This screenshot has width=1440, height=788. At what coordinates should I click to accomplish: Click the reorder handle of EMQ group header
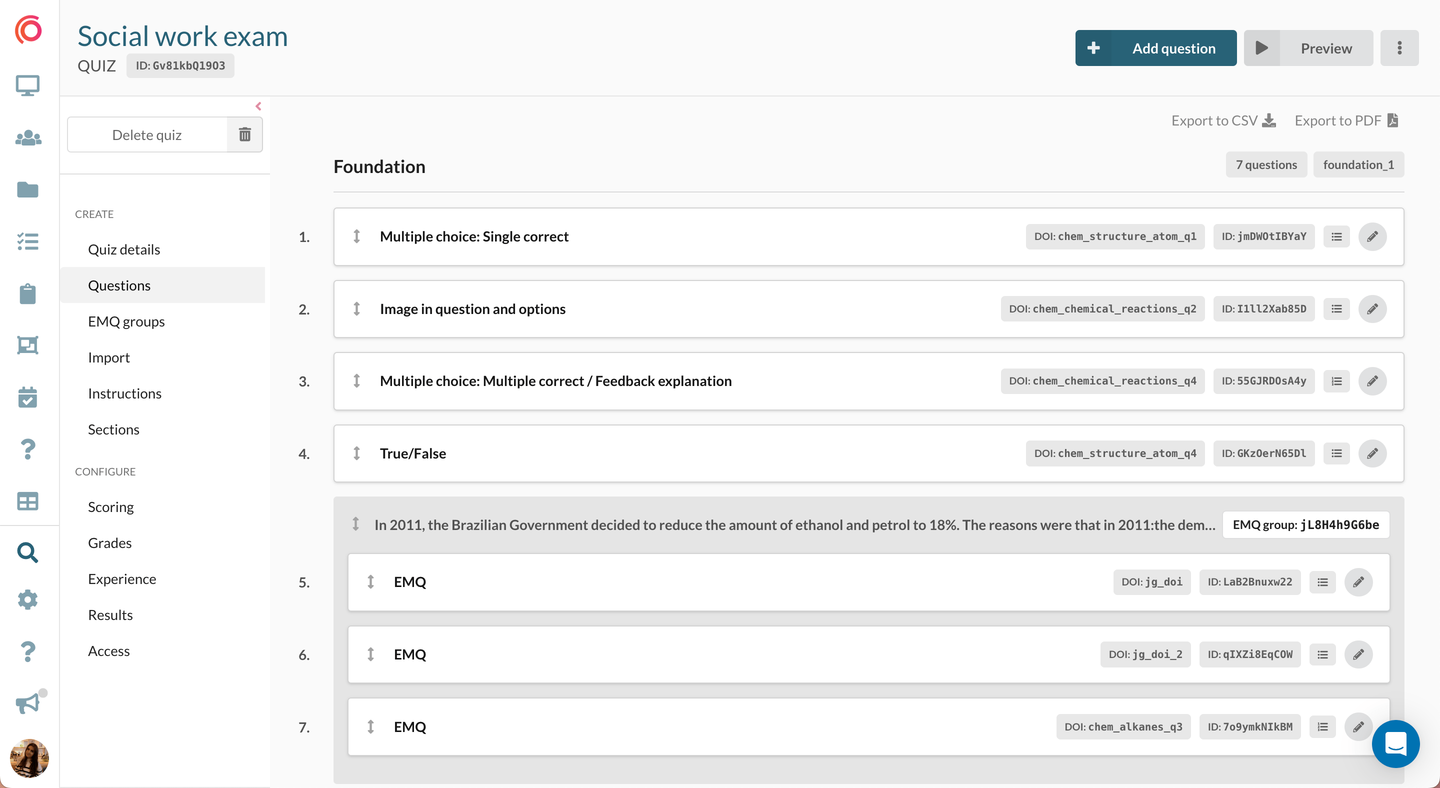pos(355,524)
